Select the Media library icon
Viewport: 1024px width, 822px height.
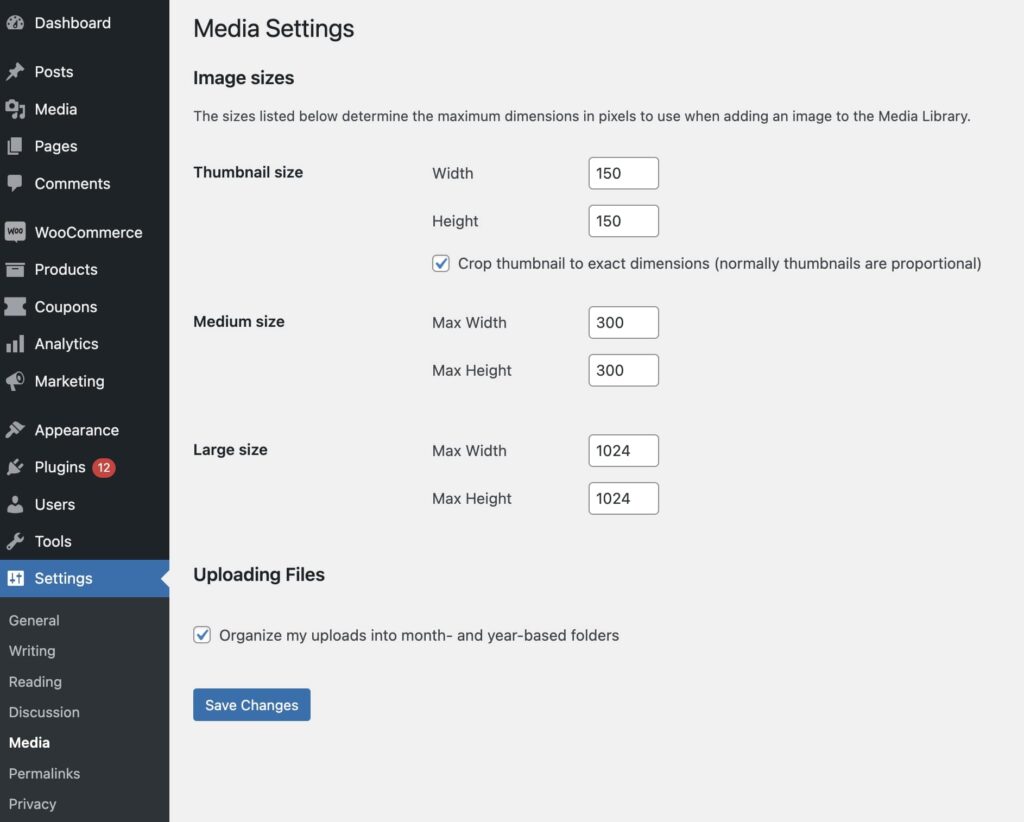[x=17, y=109]
